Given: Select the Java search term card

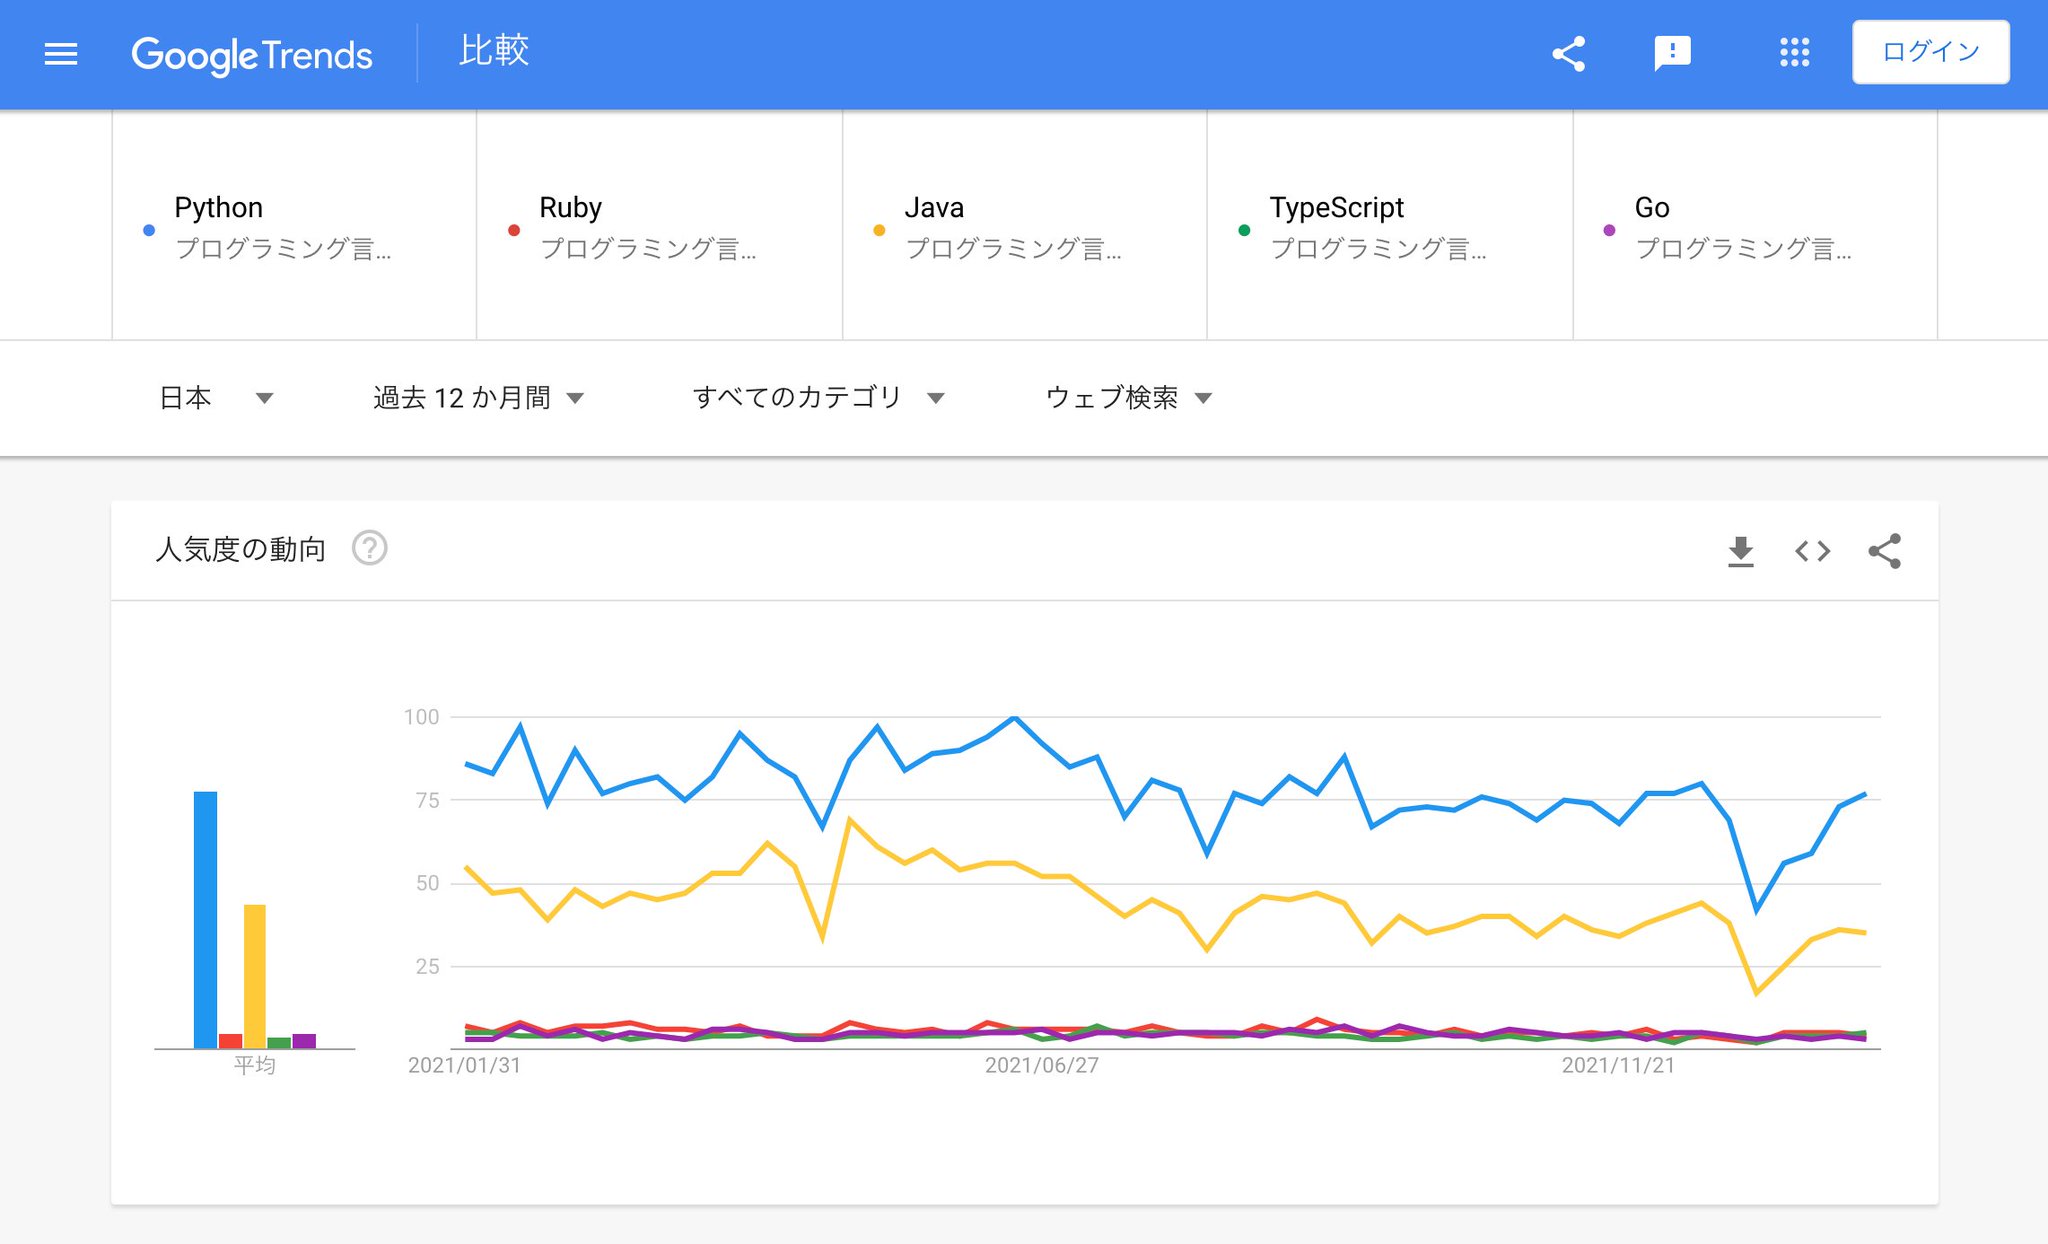Looking at the screenshot, I should (1024, 226).
